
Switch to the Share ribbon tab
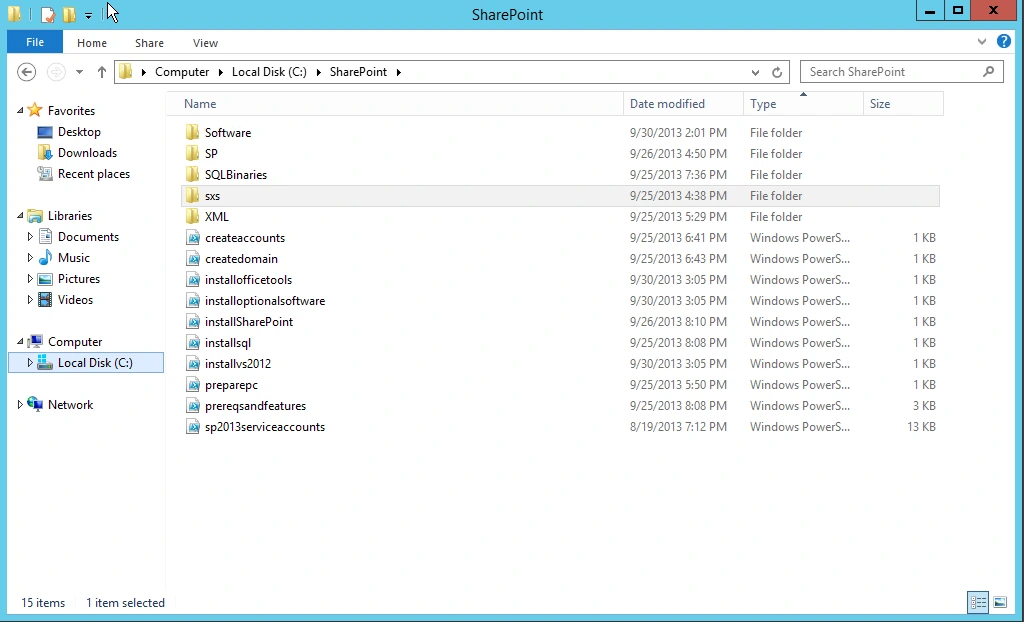pos(149,42)
